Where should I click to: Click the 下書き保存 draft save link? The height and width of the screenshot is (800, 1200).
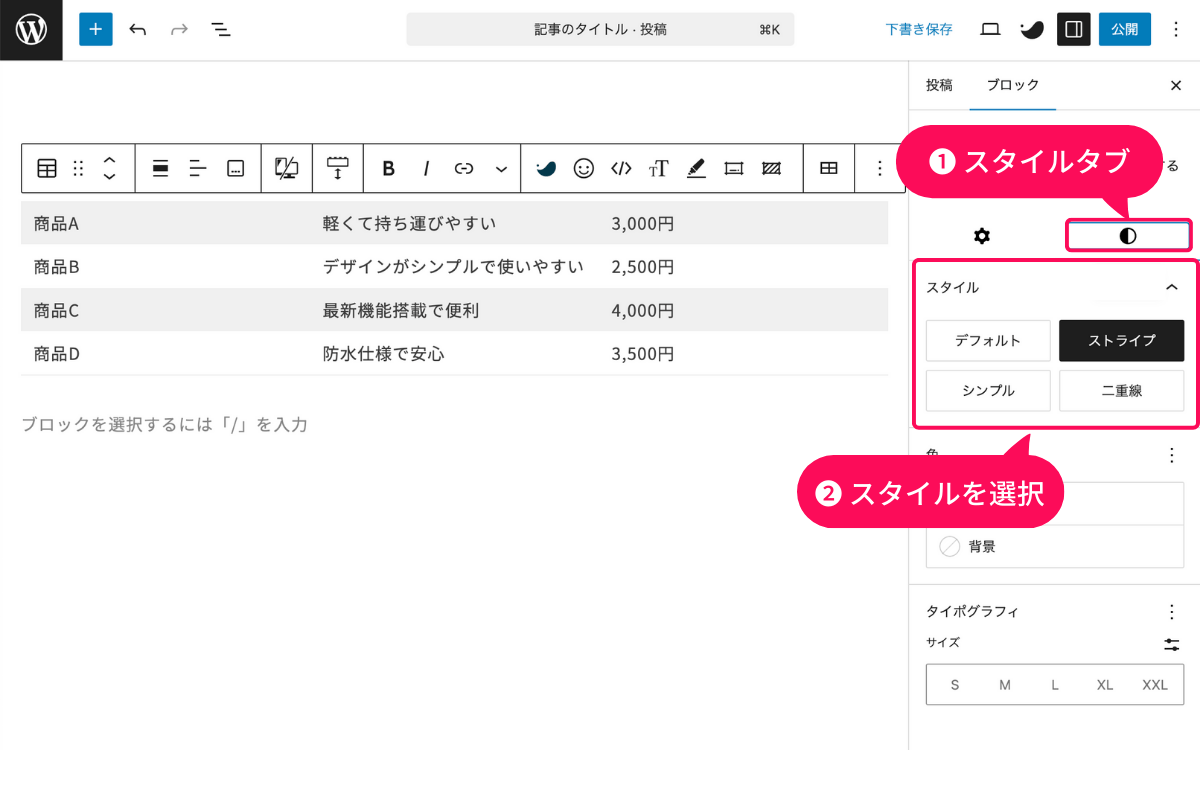click(919, 29)
